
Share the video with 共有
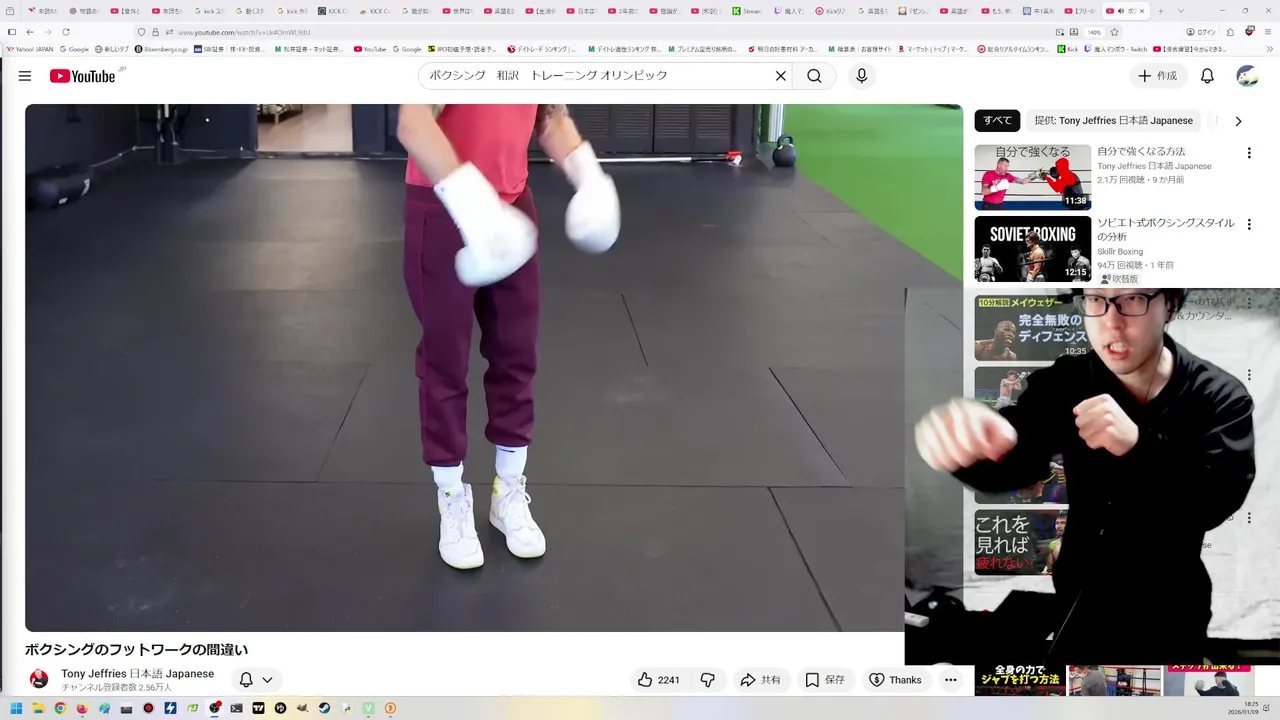760,680
